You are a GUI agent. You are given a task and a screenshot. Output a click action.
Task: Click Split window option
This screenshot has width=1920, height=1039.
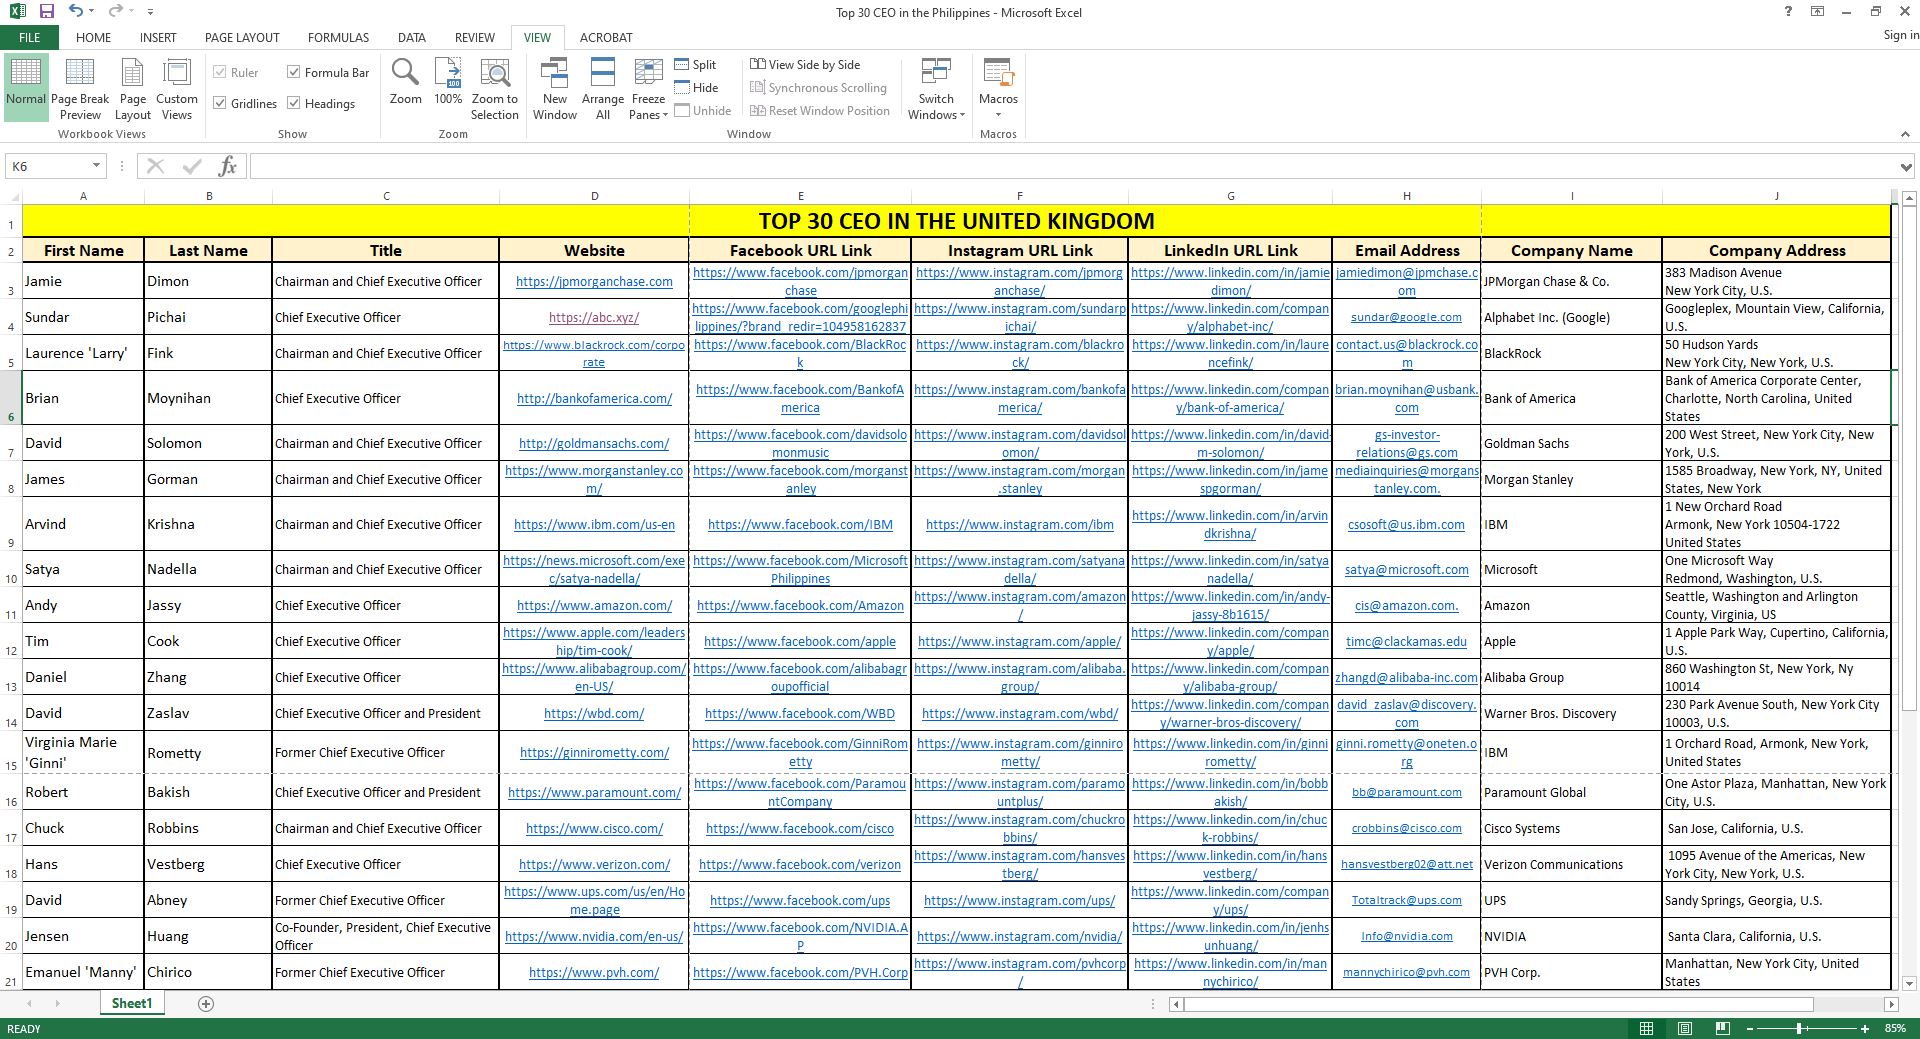tap(696, 64)
